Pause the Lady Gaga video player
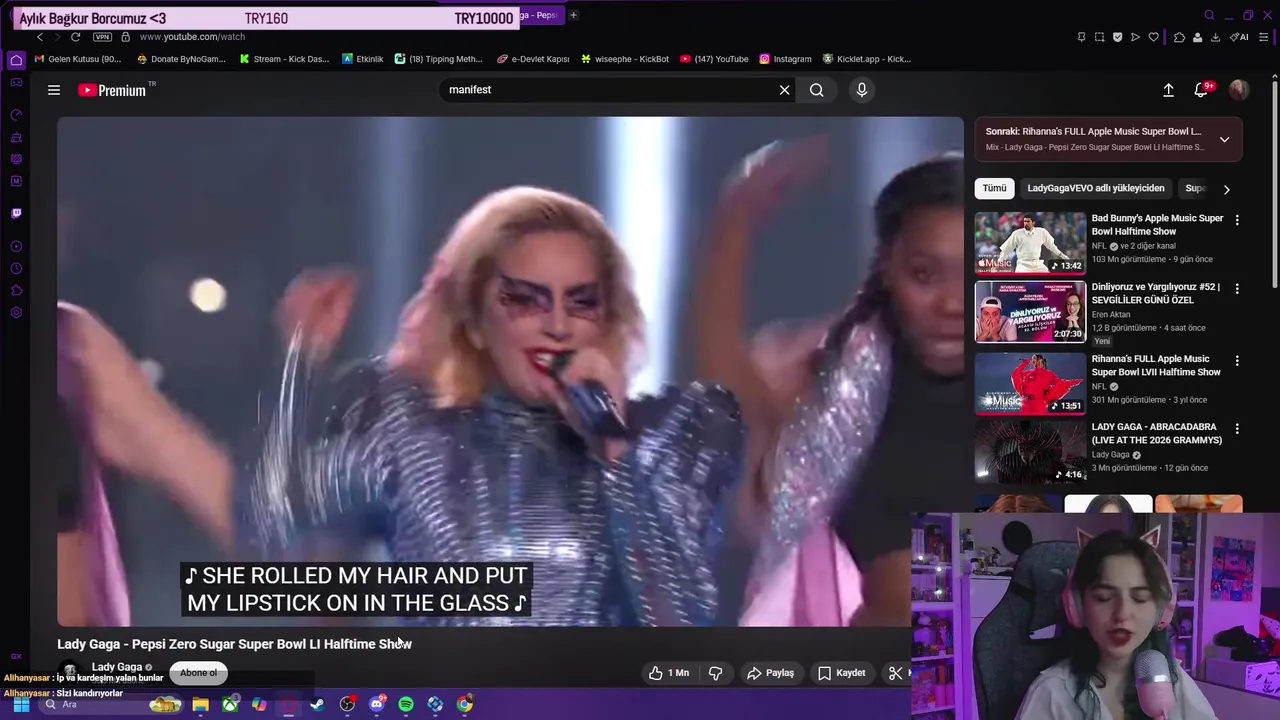This screenshot has height=720, width=1280. (510, 371)
